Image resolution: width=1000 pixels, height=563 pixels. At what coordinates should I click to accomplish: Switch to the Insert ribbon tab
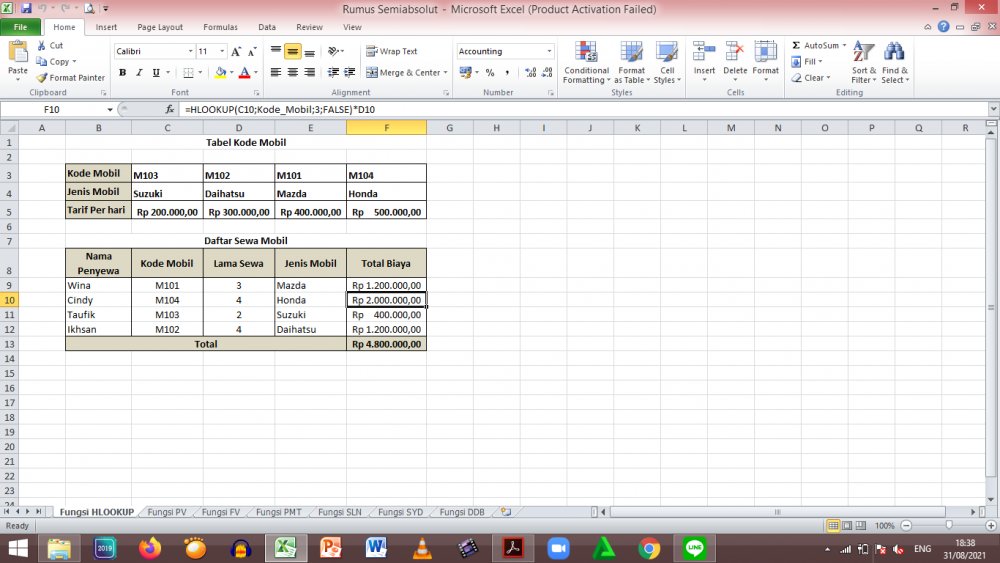(106, 27)
